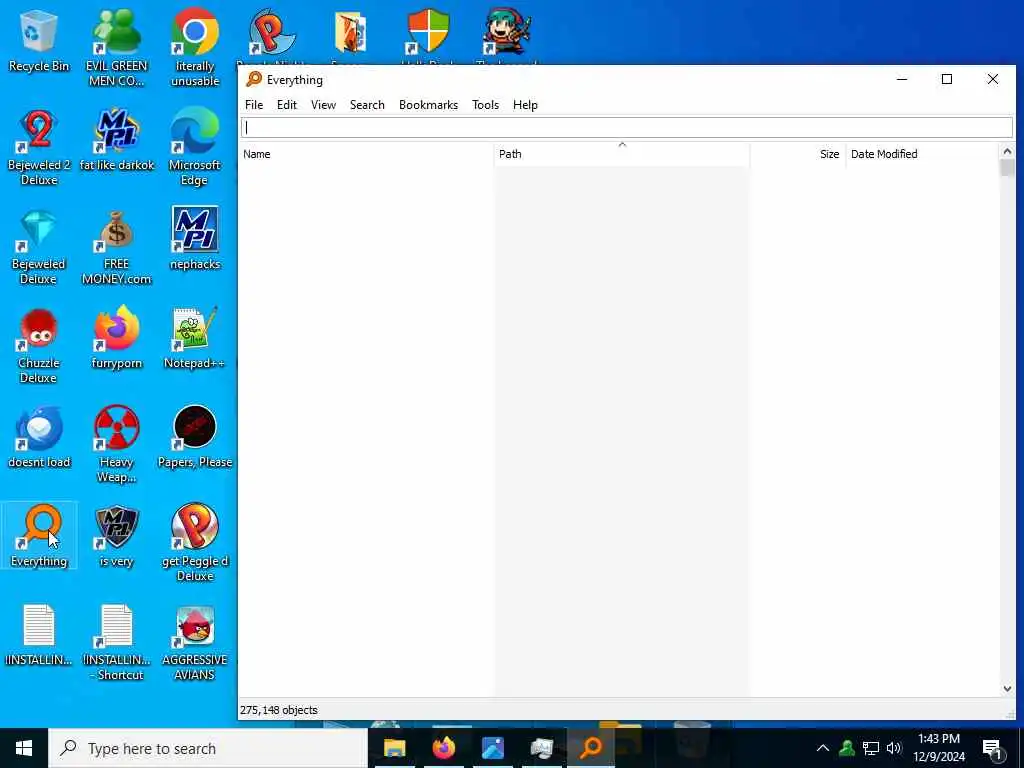Image resolution: width=1024 pixels, height=768 pixels.
Task: Select the Papers, Please shortcut
Action: (x=195, y=437)
